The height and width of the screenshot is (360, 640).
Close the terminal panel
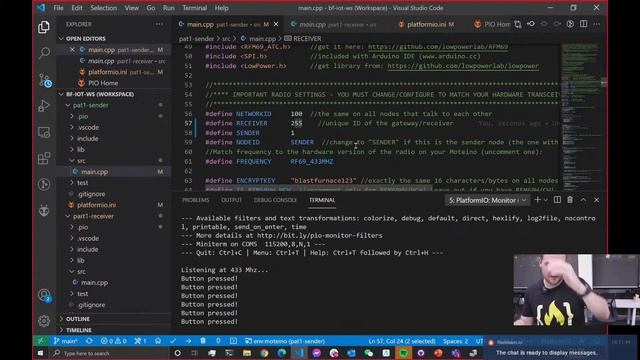[x=596, y=200]
